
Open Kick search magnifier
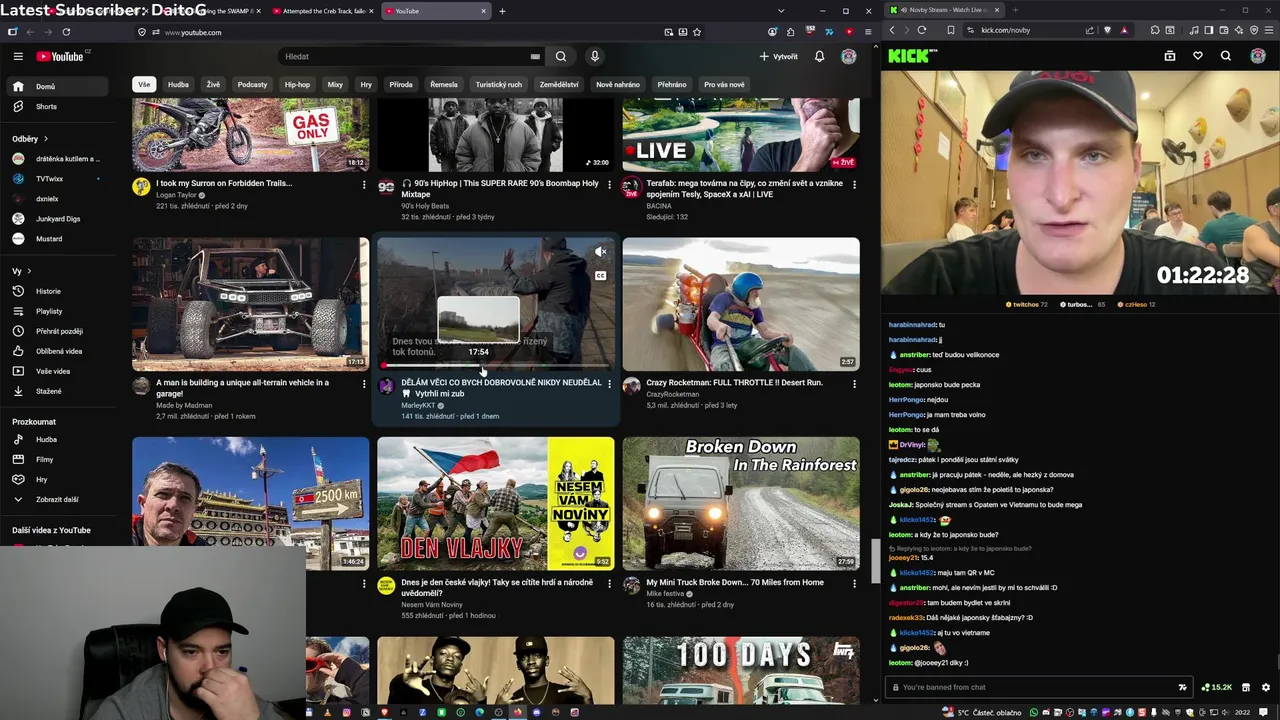pyautogui.click(x=1226, y=56)
